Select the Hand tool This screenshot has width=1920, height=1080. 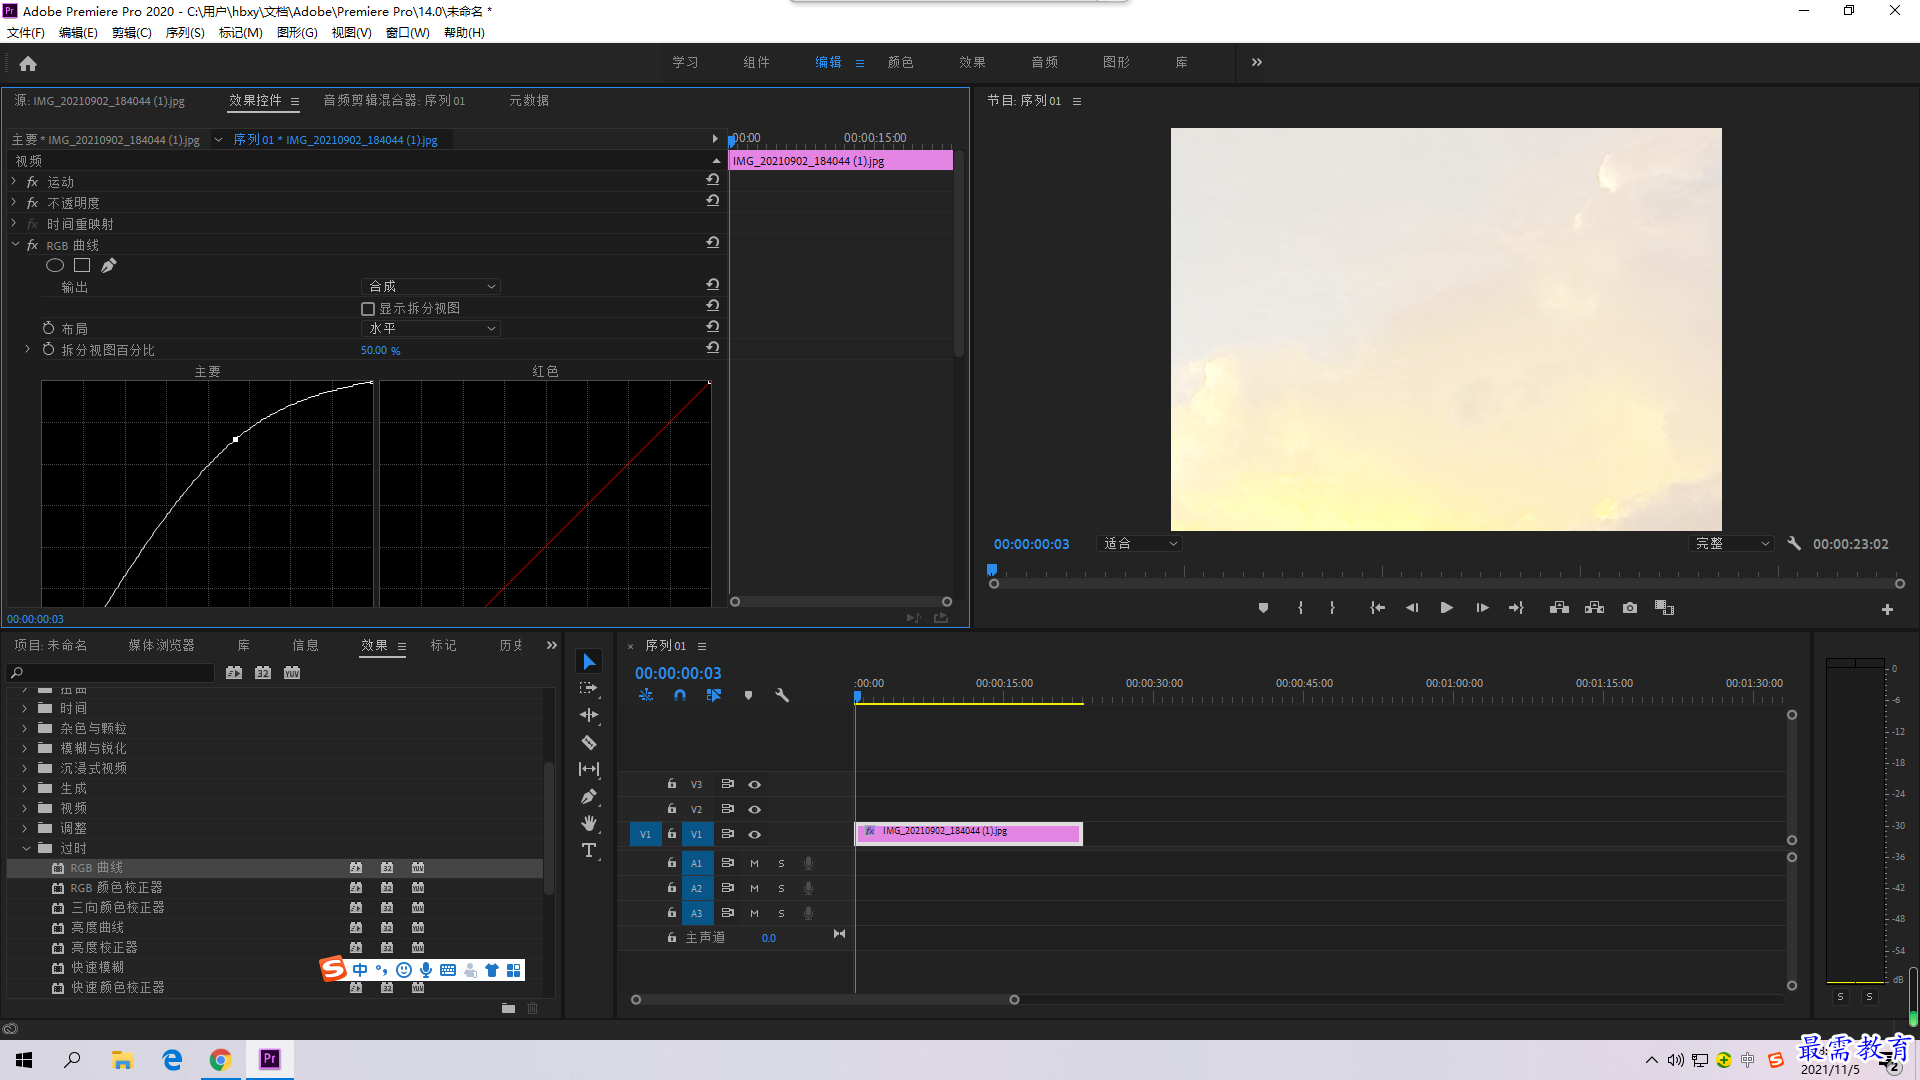[589, 823]
